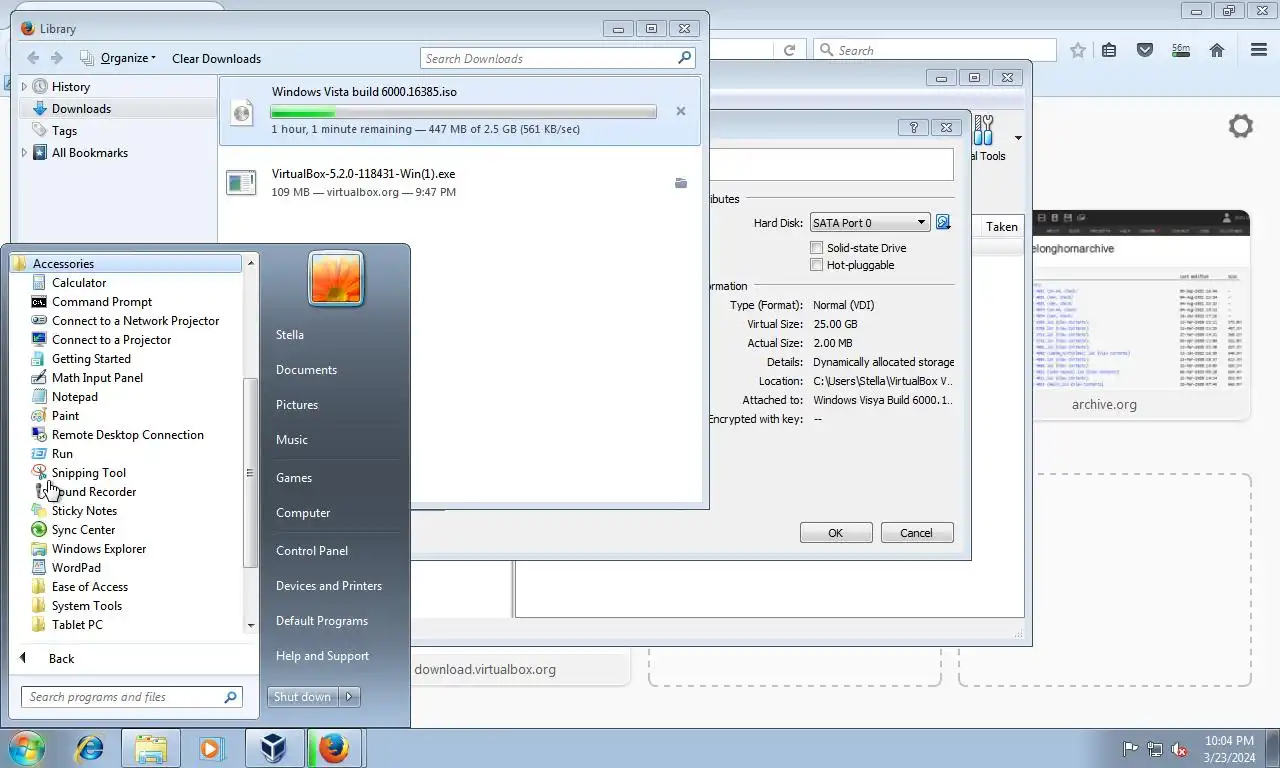Open containing folder for VirtualBox download

(681, 183)
